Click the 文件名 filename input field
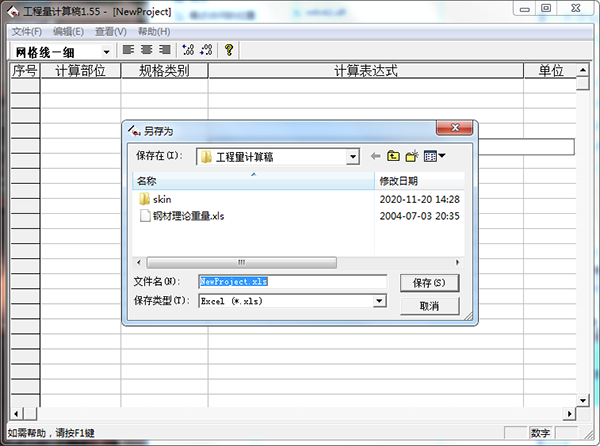The width and height of the screenshot is (600, 446). coord(293,282)
